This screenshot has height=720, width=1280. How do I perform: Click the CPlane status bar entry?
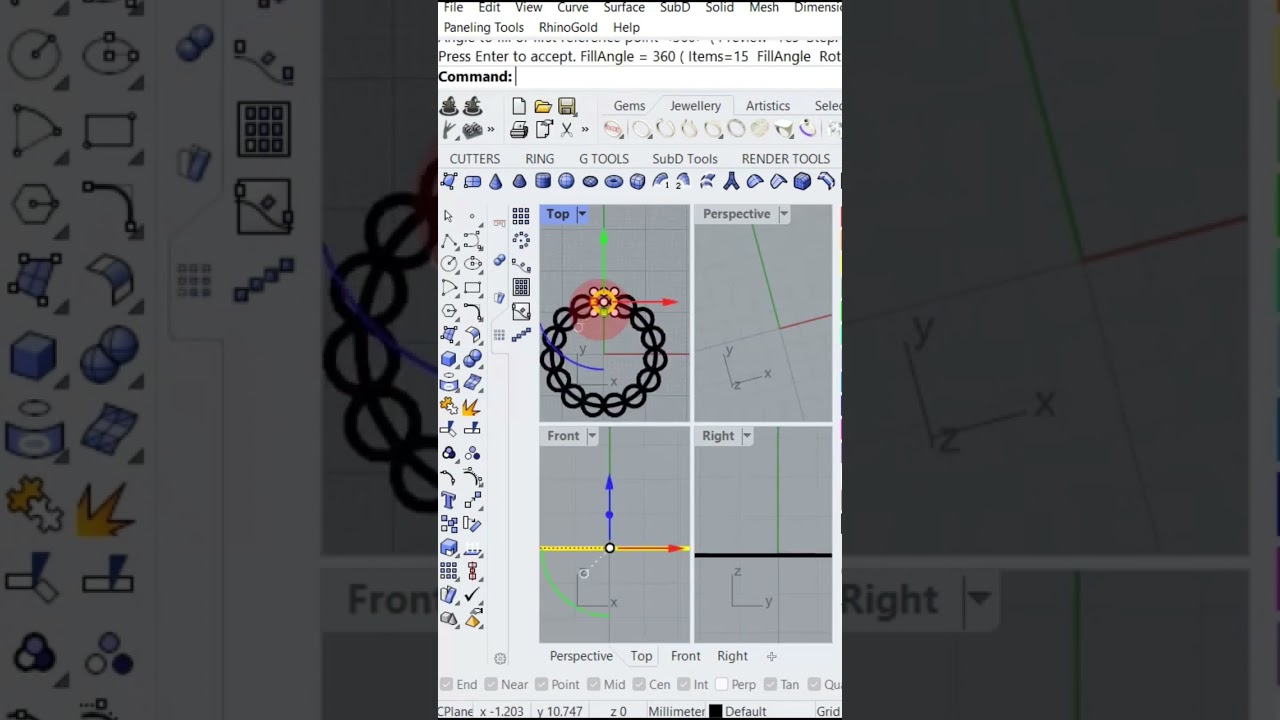click(x=455, y=711)
